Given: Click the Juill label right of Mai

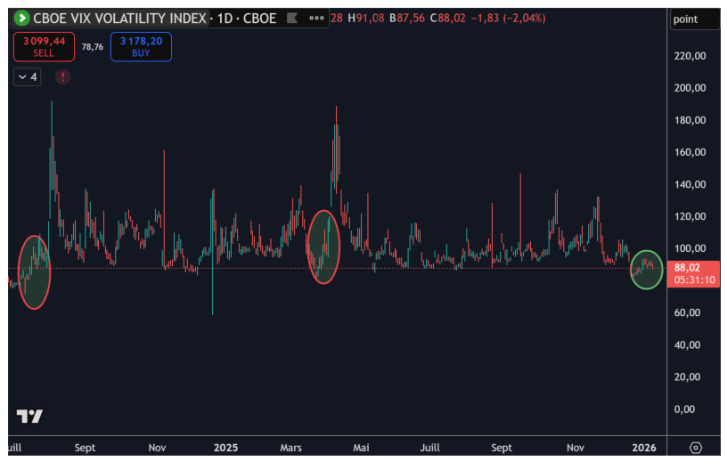Looking at the screenshot, I should pos(430,448).
